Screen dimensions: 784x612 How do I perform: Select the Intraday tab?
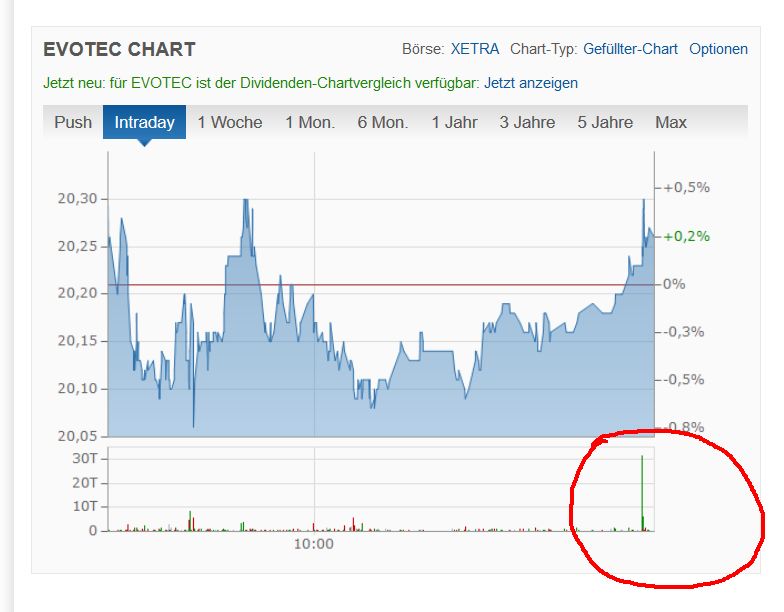[144, 122]
